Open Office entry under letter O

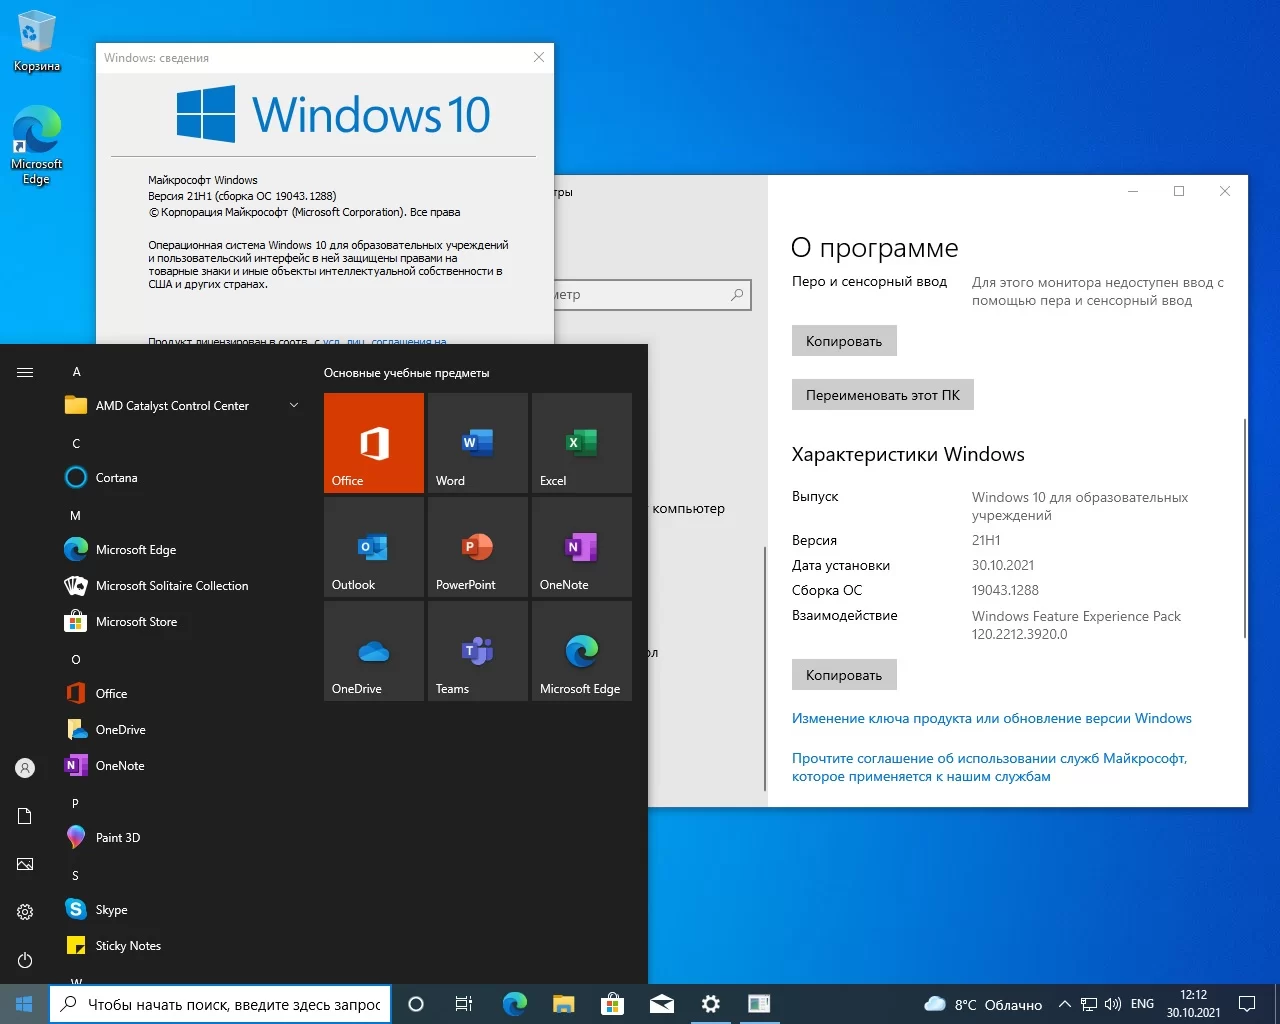coord(182,694)
